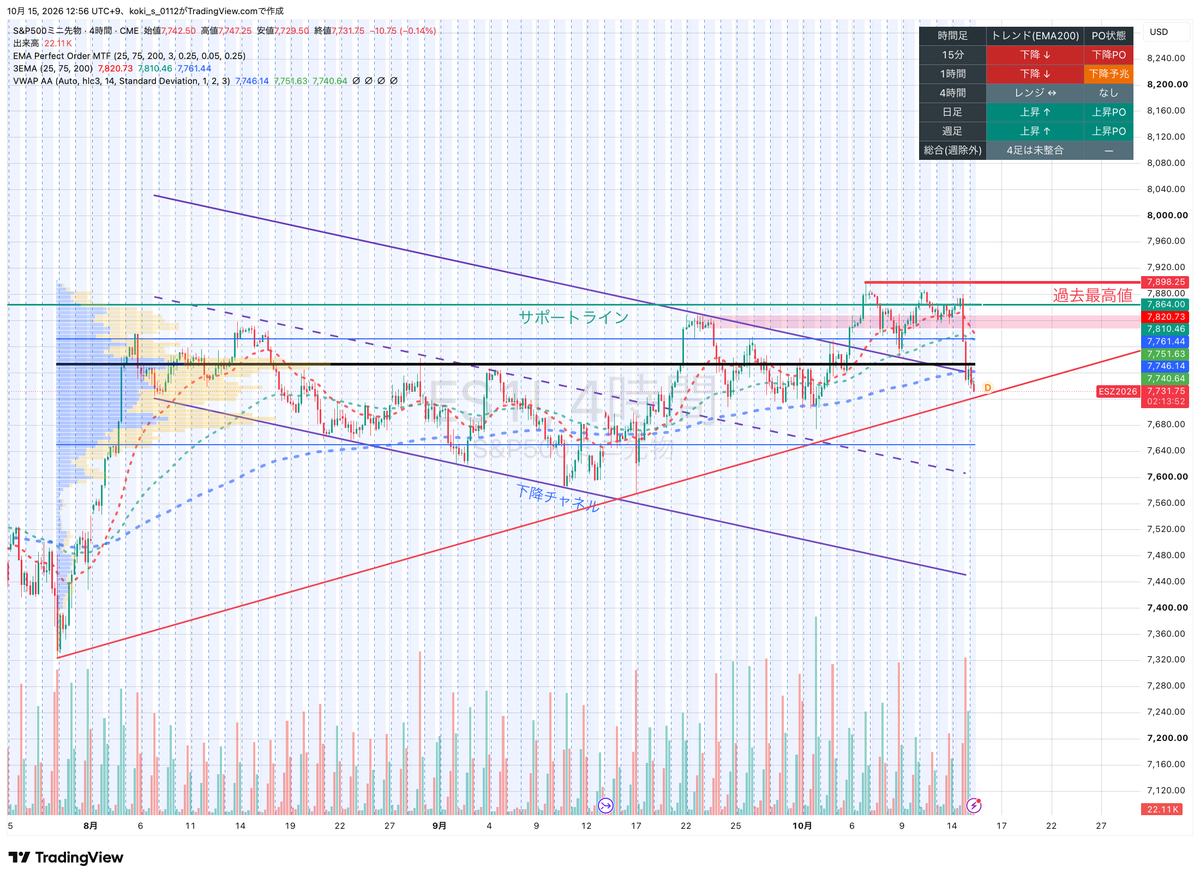Click the purple arrow event icon near September 14
Viewport: 1200px width, 879px height.
click(605, 805)
